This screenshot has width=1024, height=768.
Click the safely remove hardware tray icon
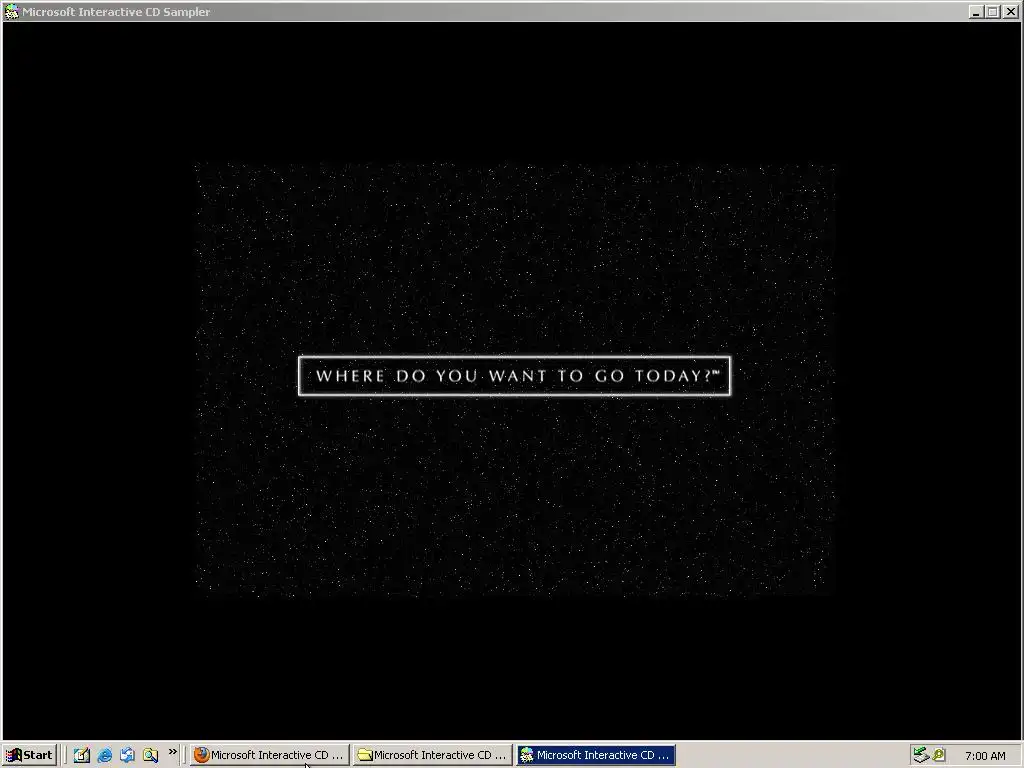pos(921,755)
